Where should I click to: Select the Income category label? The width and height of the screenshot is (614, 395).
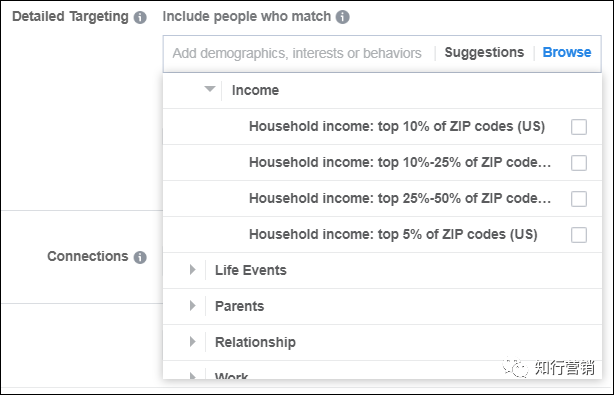[255, 90]
